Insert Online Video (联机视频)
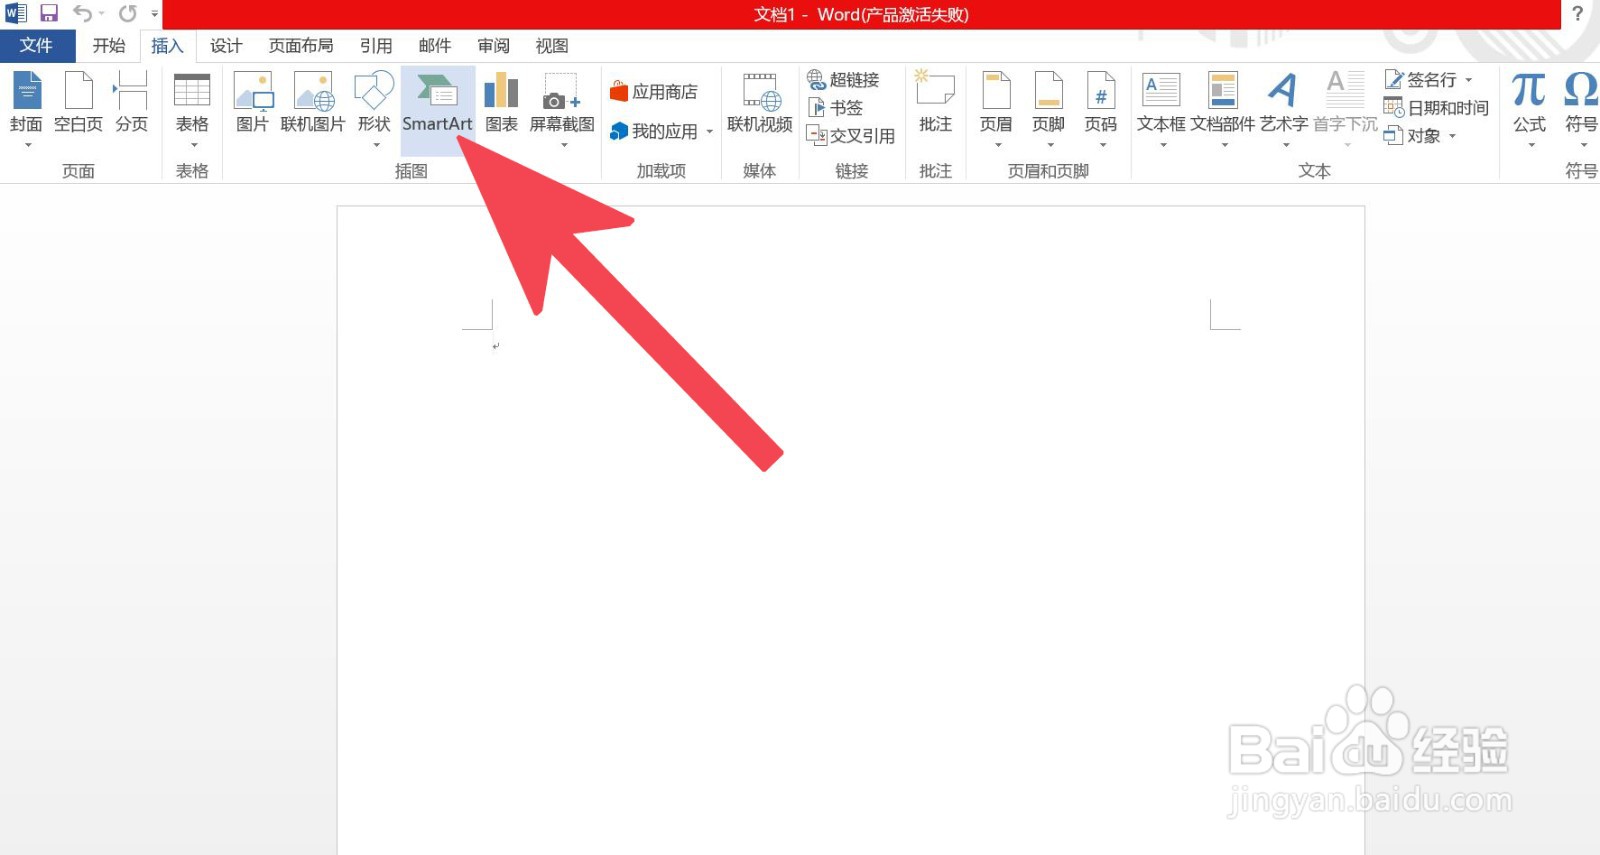This screenshot has width=1600, height=855. pos(760,103)
